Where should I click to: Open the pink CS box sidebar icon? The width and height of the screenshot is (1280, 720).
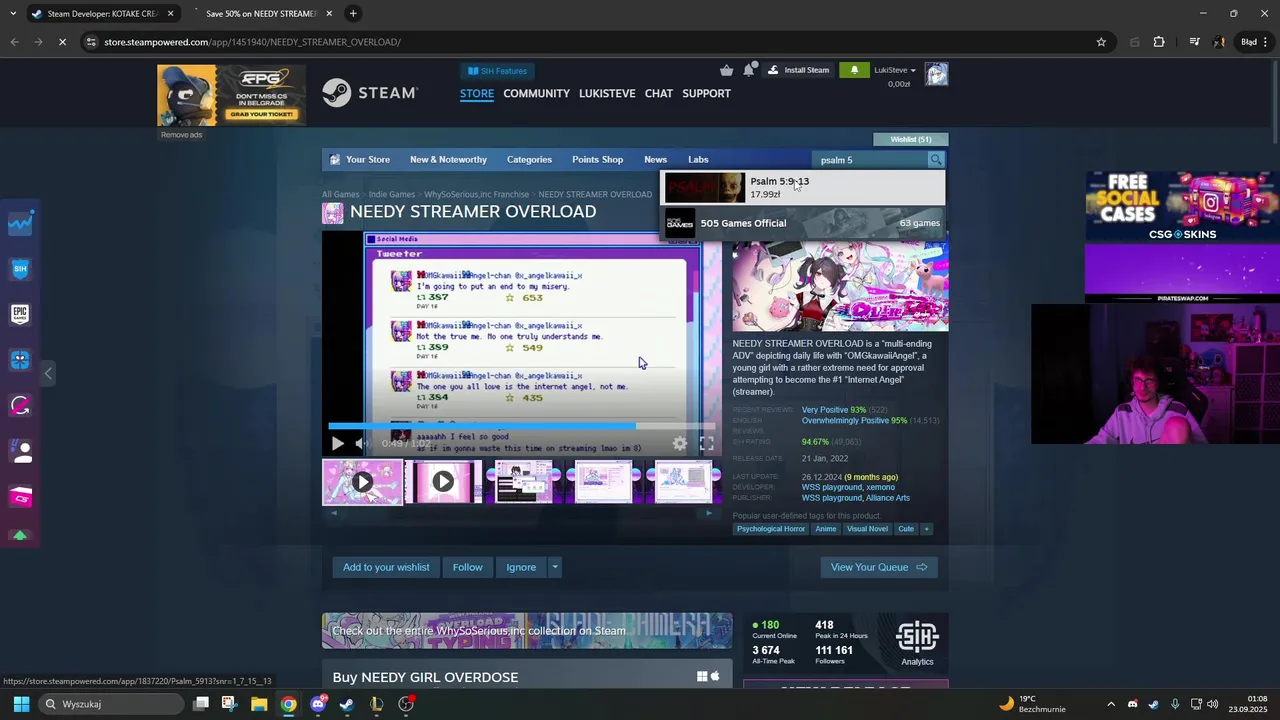(20, 497)
